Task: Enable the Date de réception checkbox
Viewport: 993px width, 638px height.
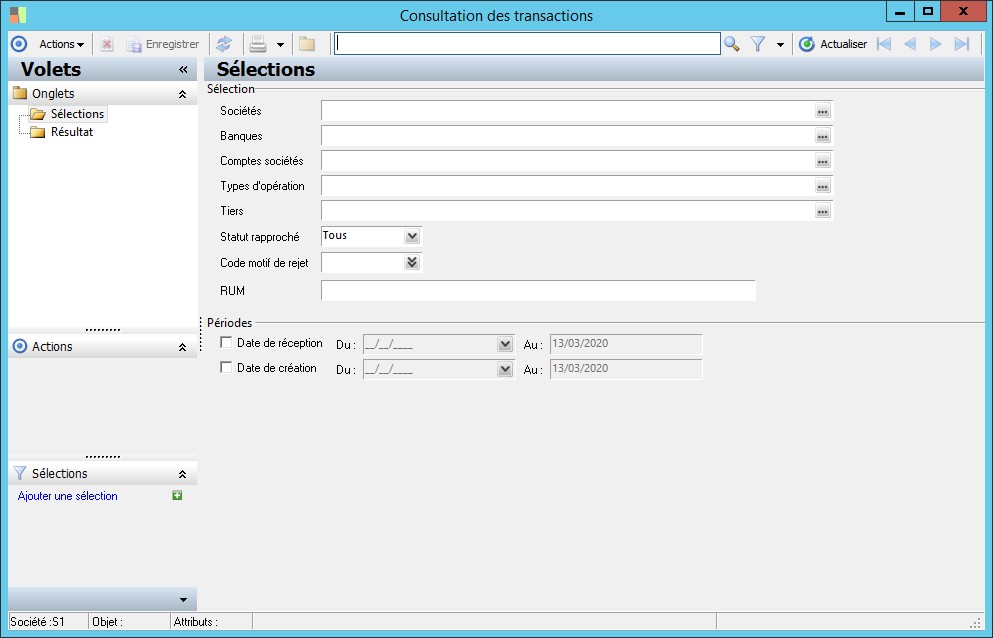Action: coord(225,342)
